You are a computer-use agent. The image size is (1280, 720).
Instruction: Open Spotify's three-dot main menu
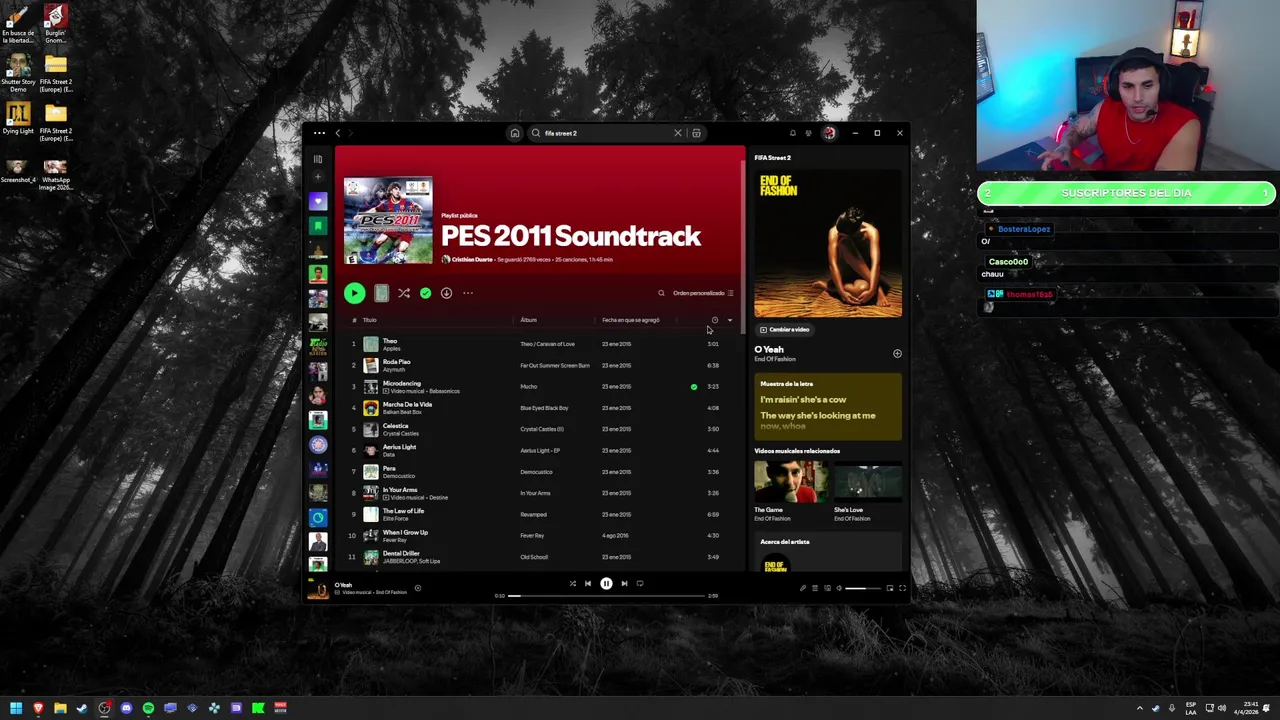pyautogui.click(x=319, y=133)
